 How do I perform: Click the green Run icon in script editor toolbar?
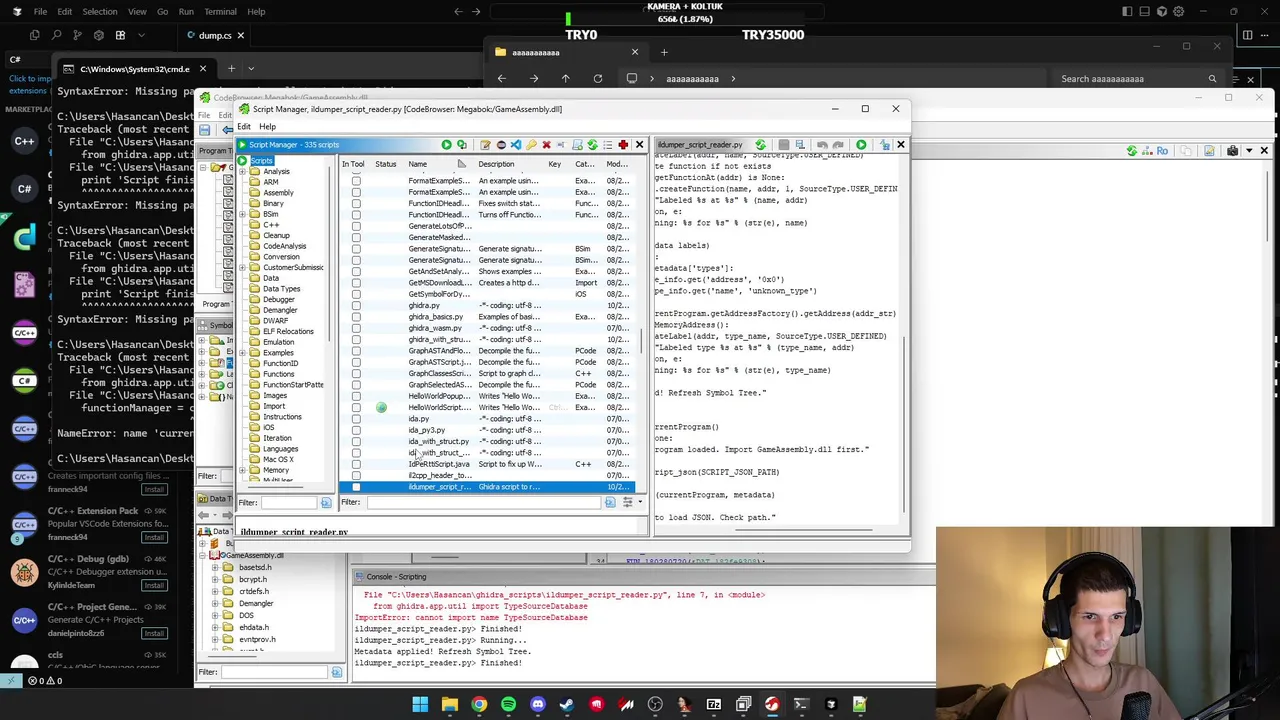pyautogui.click(x=861, y=145)
